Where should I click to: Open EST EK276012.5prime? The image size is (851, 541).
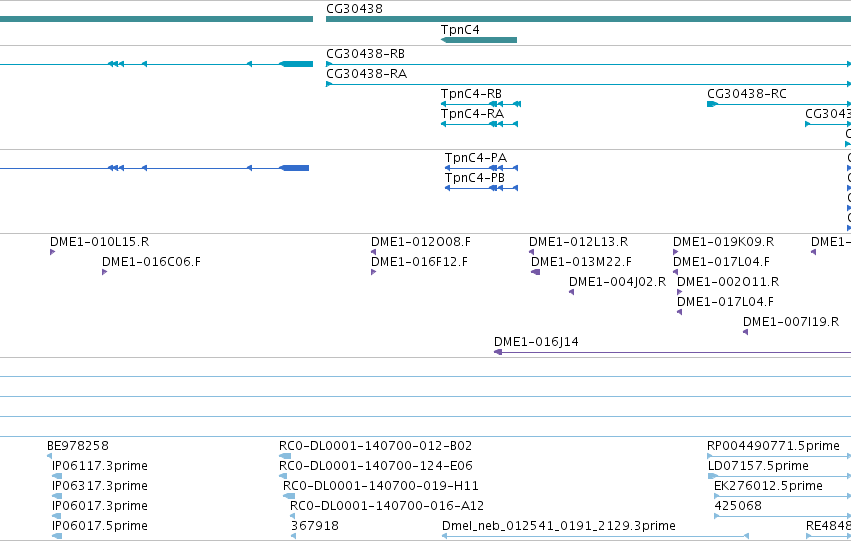(768, 486)
